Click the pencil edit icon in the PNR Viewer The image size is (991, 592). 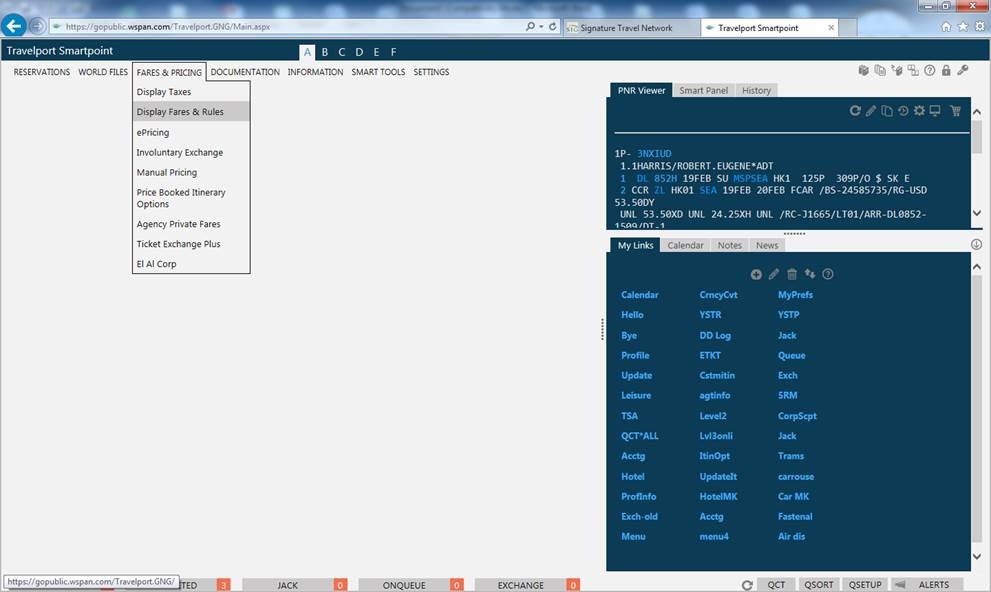click(871, 111)
